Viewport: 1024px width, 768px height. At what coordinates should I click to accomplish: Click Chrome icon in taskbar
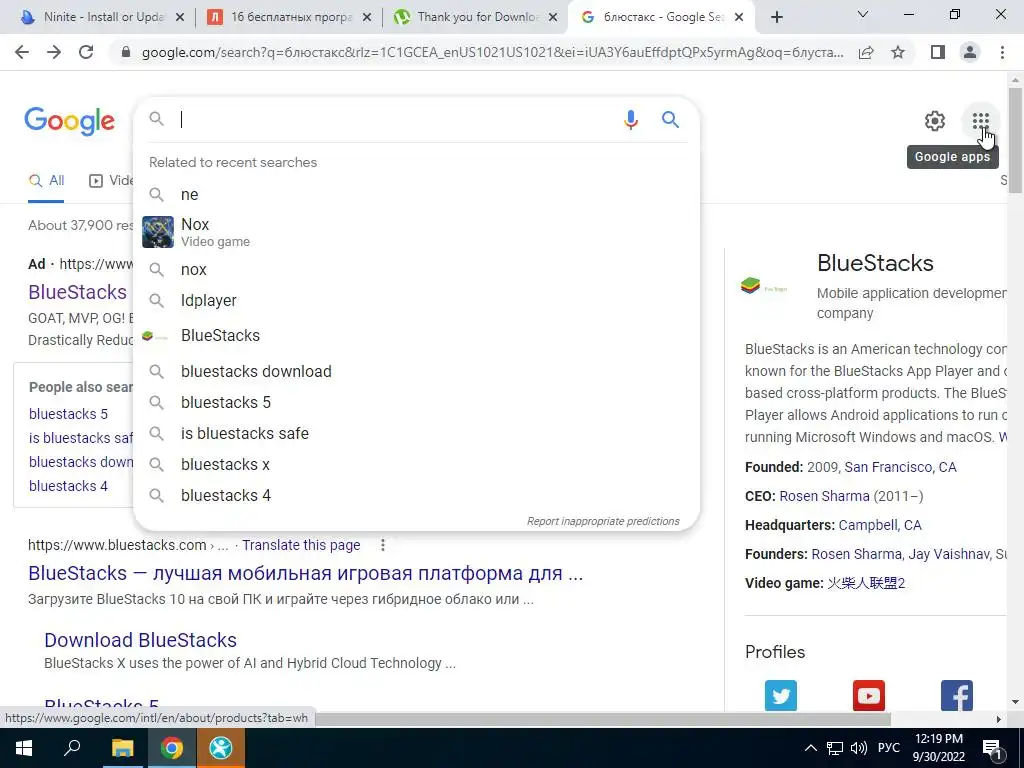[171, 748]
